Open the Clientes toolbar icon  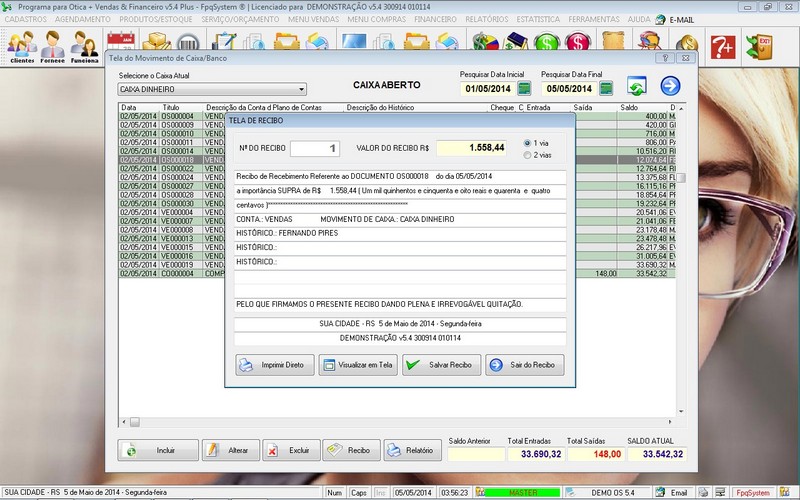coord(22,46)
